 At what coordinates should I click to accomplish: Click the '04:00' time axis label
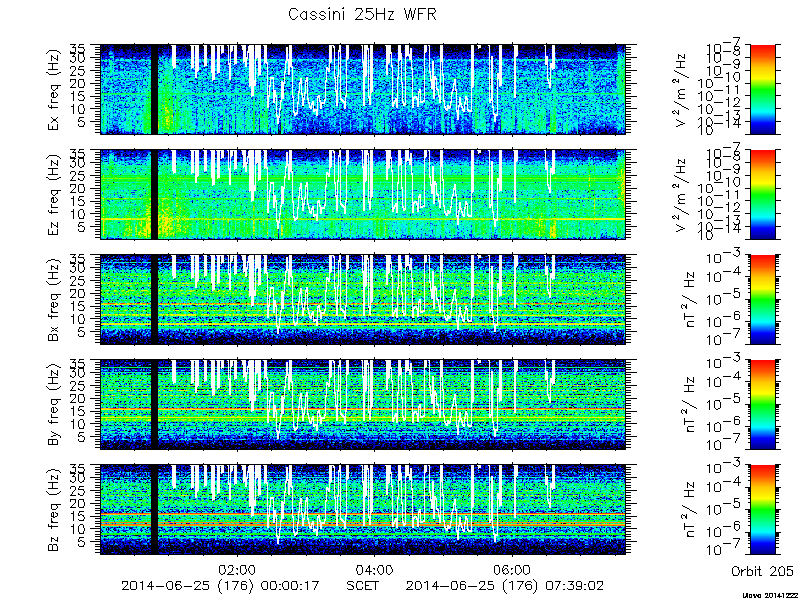(375, 569)
